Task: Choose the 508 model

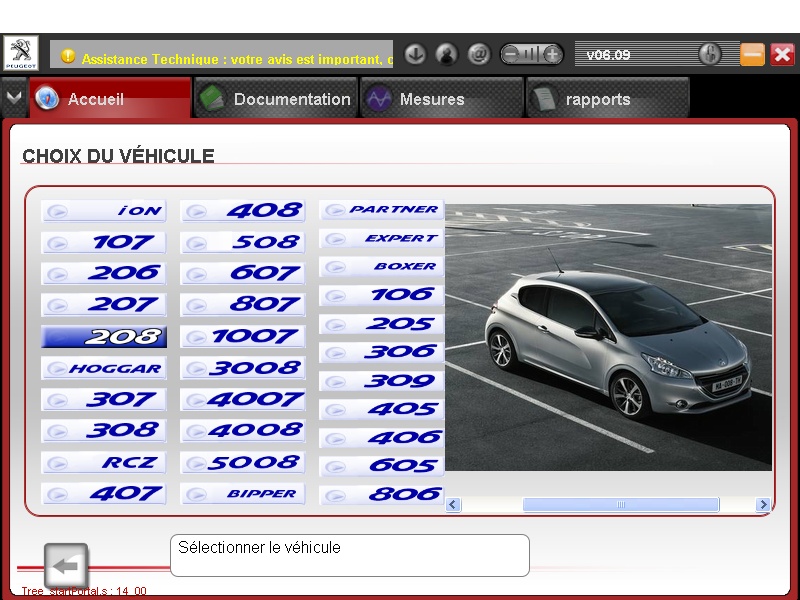Action: pyautogui.click(x=243, y=242)
